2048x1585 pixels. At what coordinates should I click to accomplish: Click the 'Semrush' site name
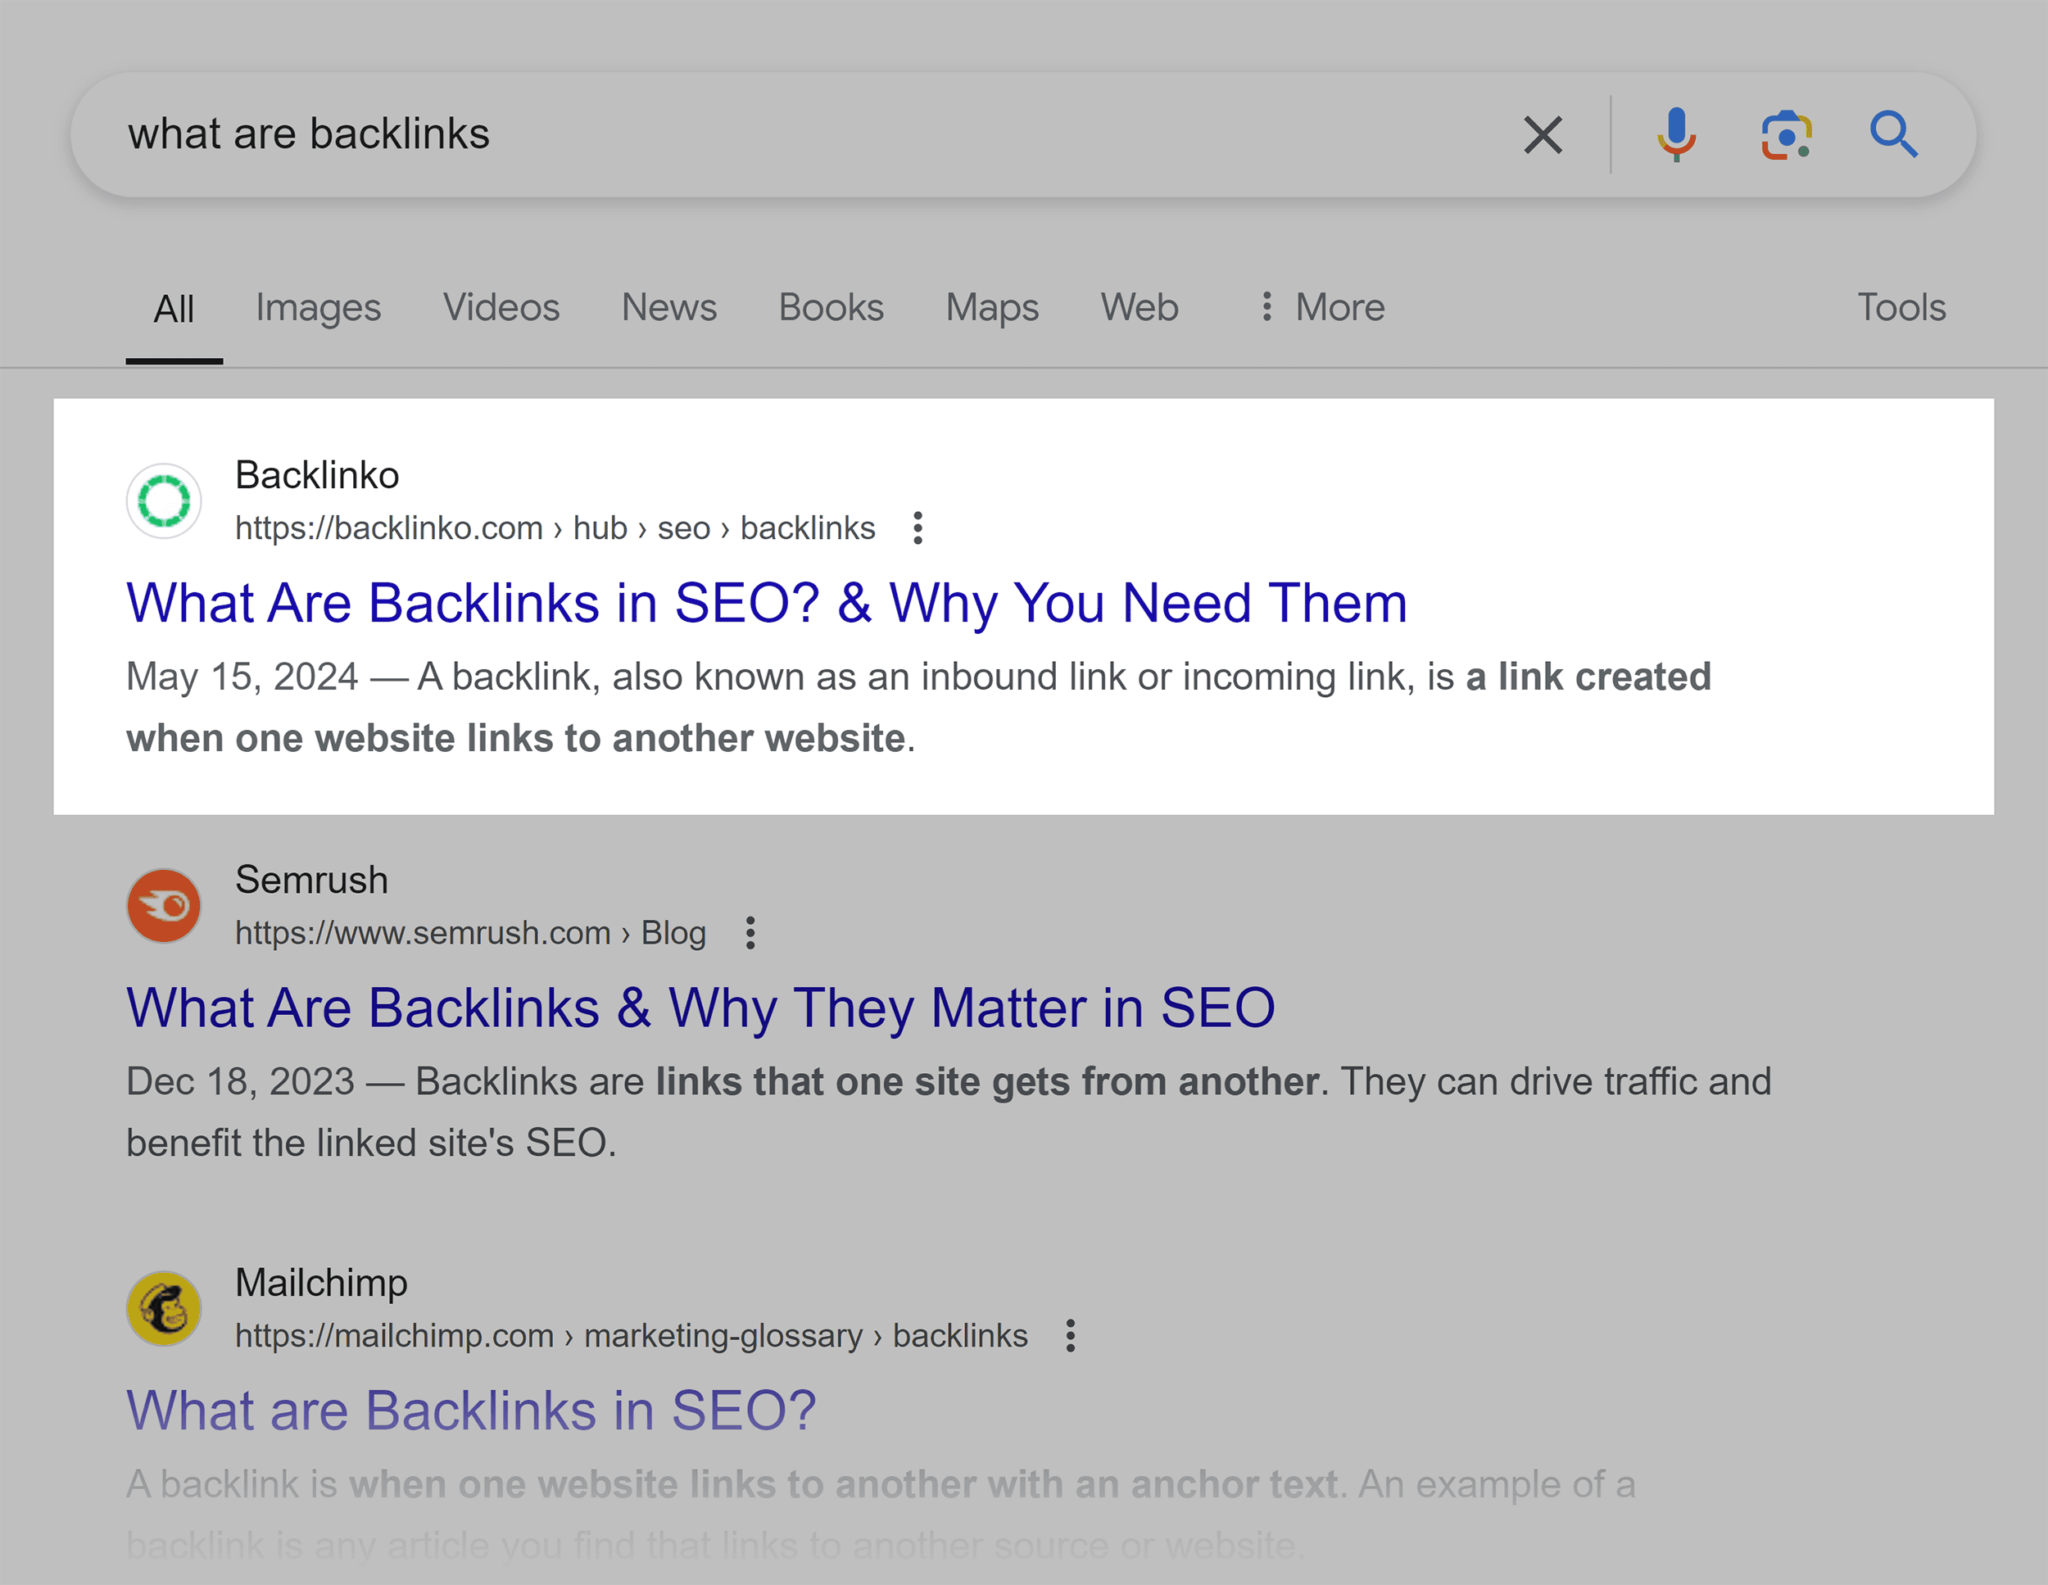click(x=311, y=881)
